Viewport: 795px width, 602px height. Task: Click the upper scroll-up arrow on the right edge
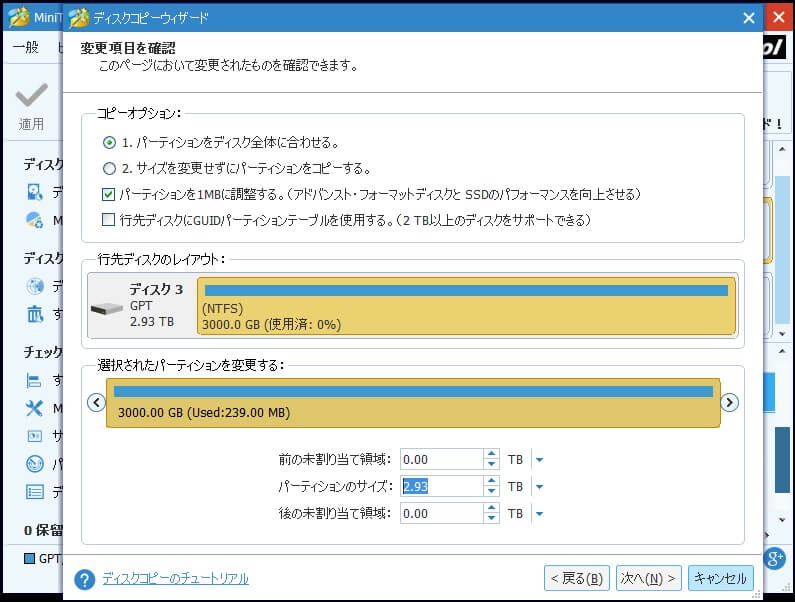pyautogui.click(x=782, y=149)
